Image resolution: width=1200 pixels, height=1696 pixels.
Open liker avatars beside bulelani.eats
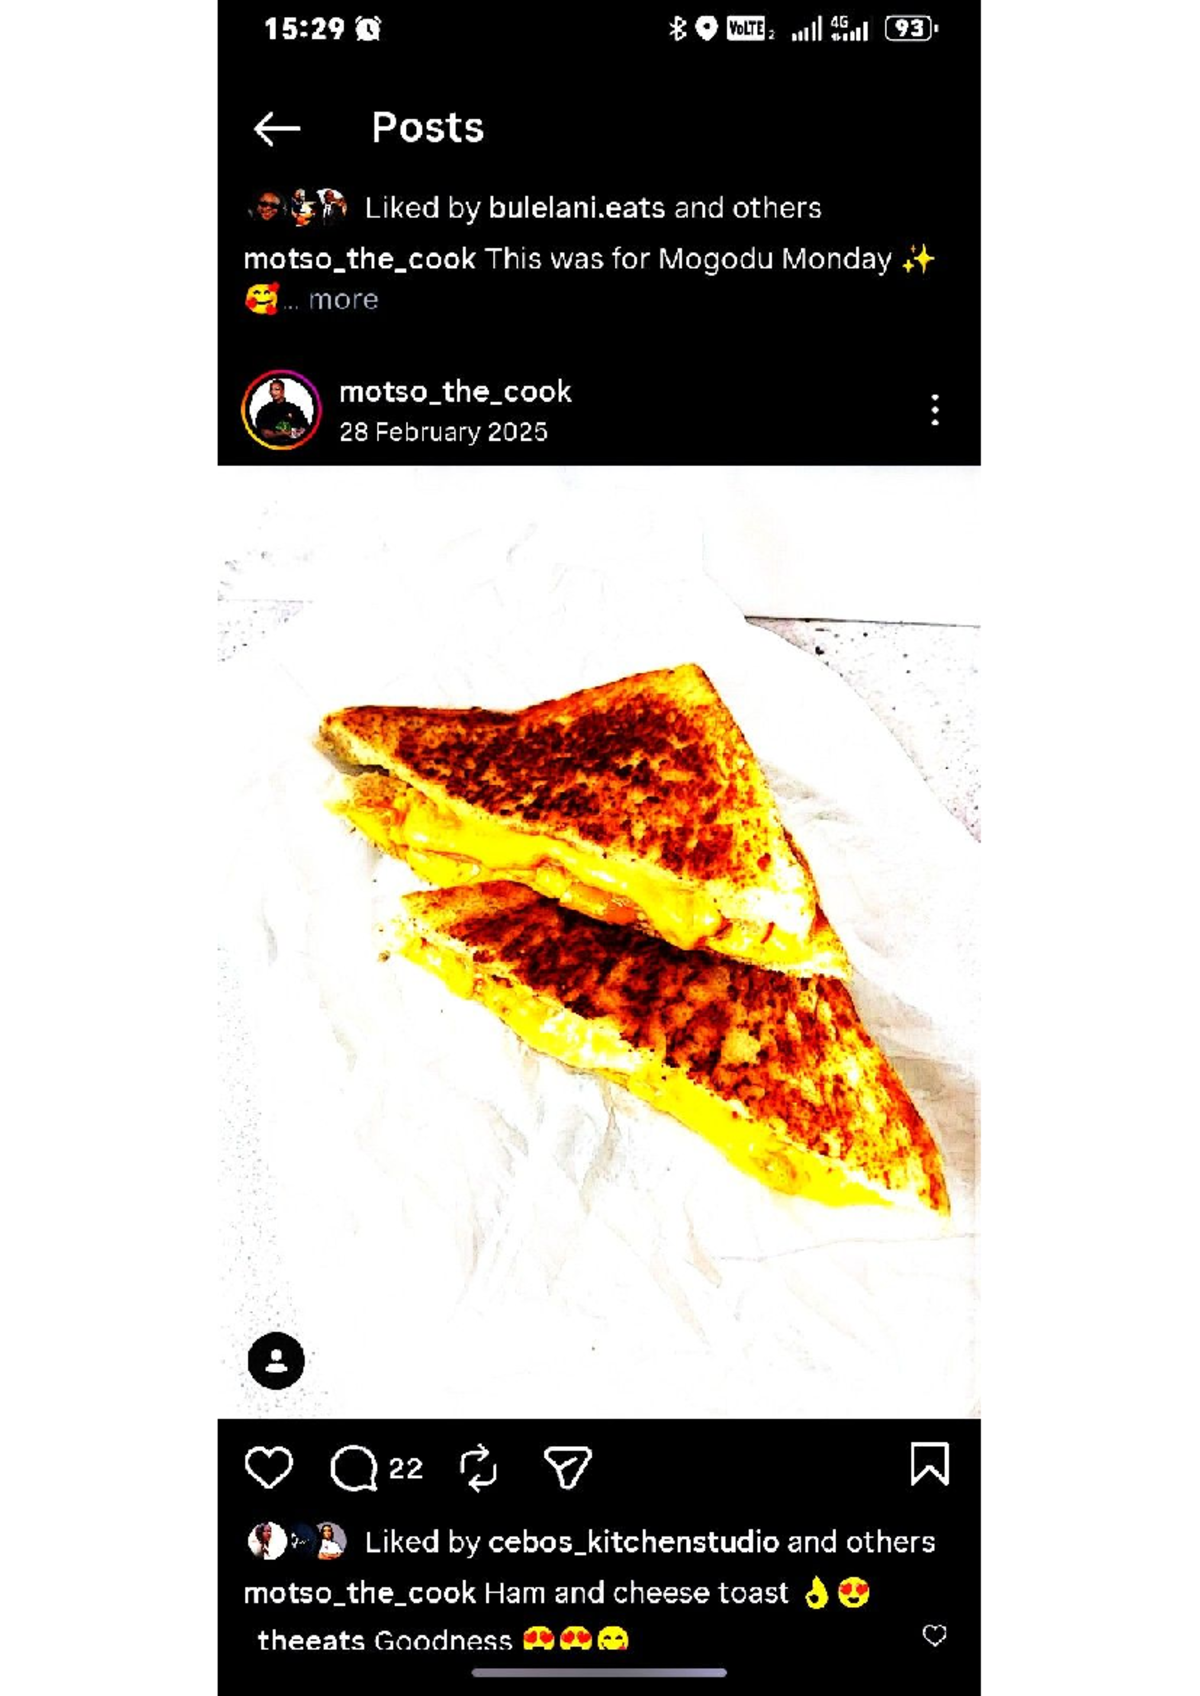click(x=297, y=207)
